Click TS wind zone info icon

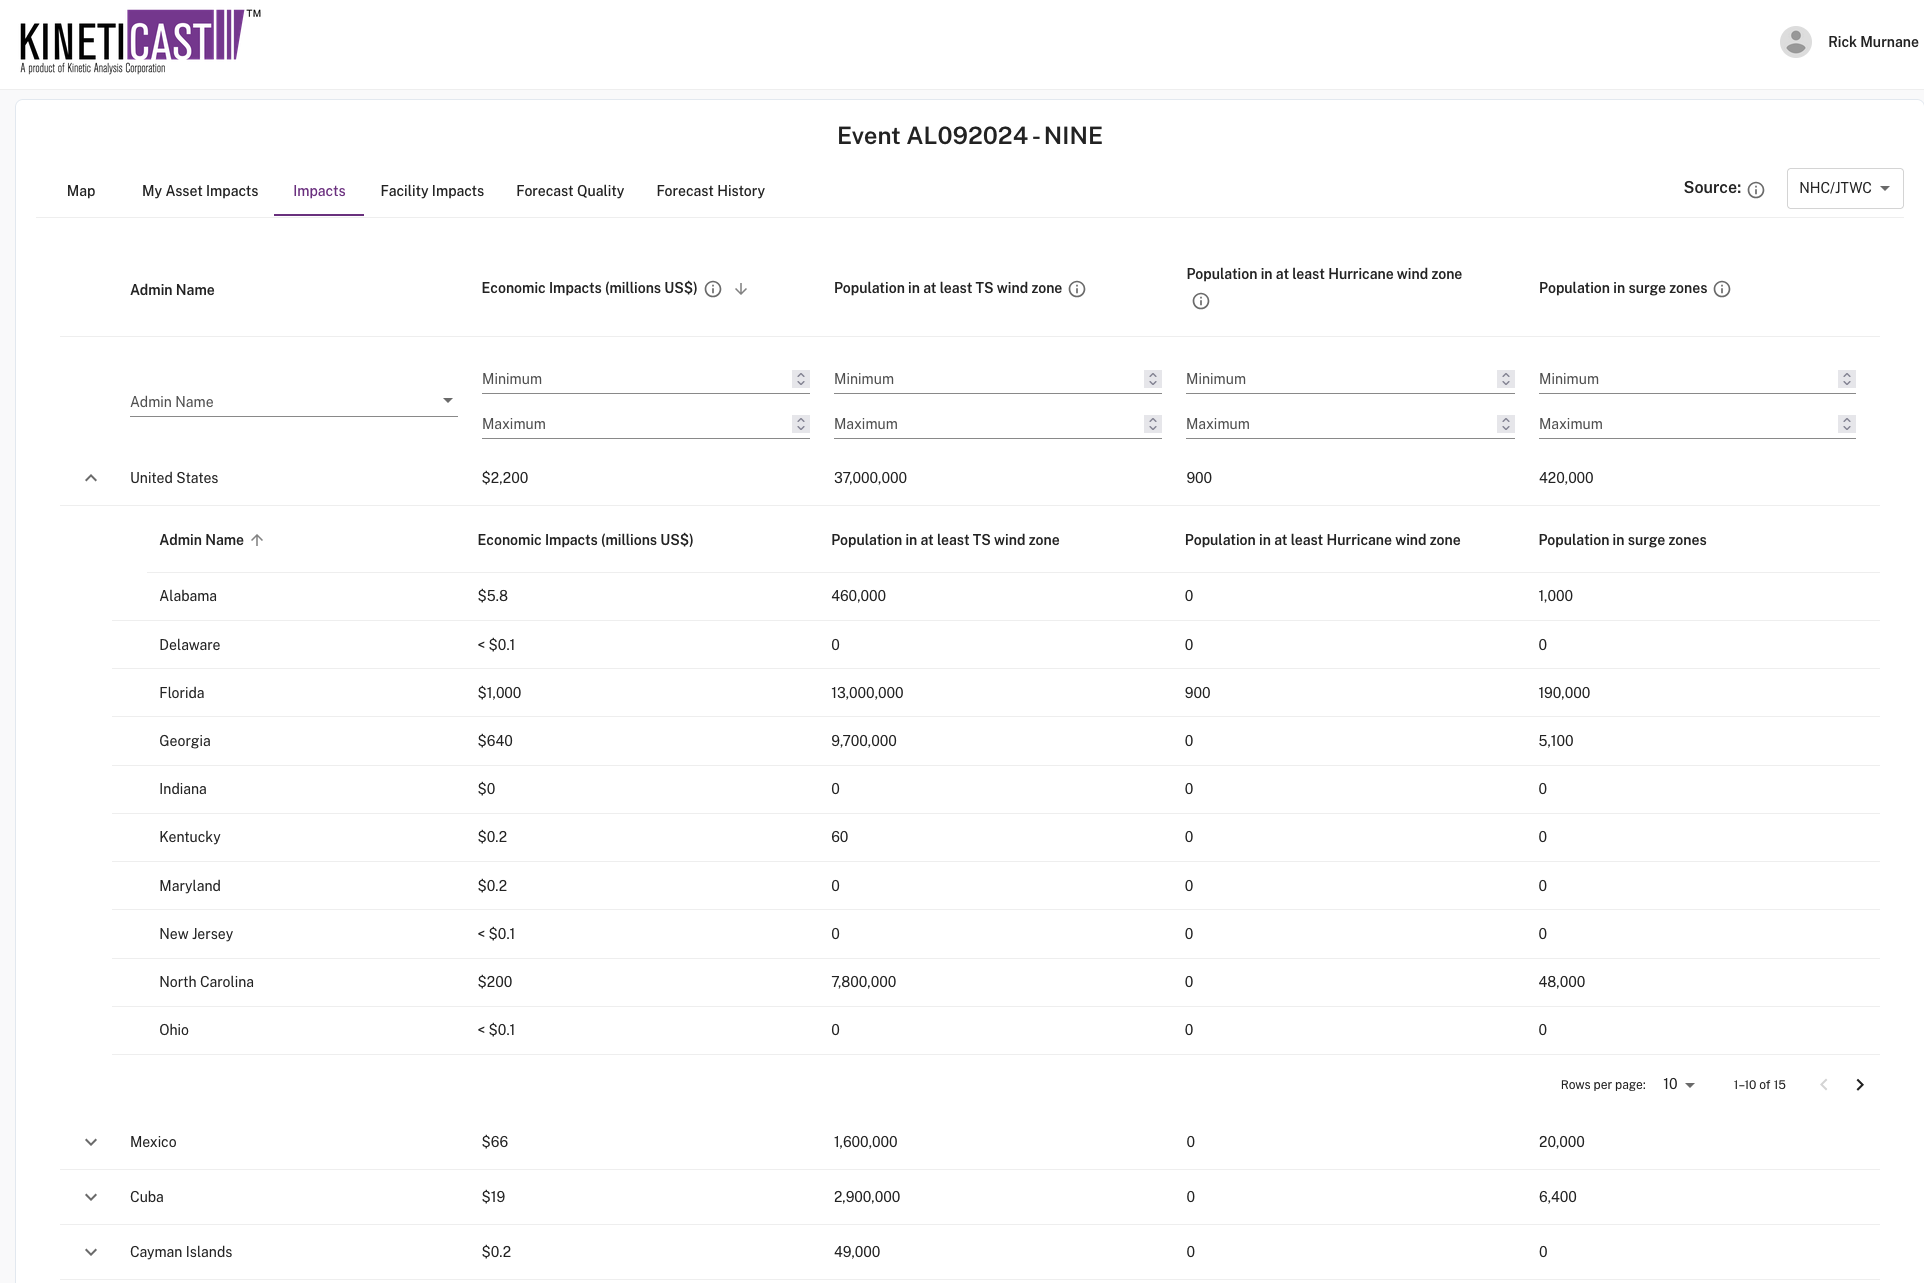click(1077, 289)
